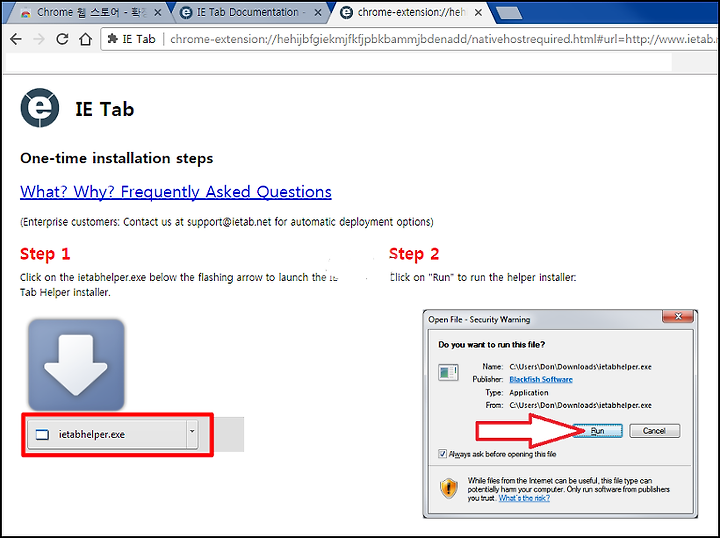Click the 'Application' type value in dialog

click(x=529, y=392)
